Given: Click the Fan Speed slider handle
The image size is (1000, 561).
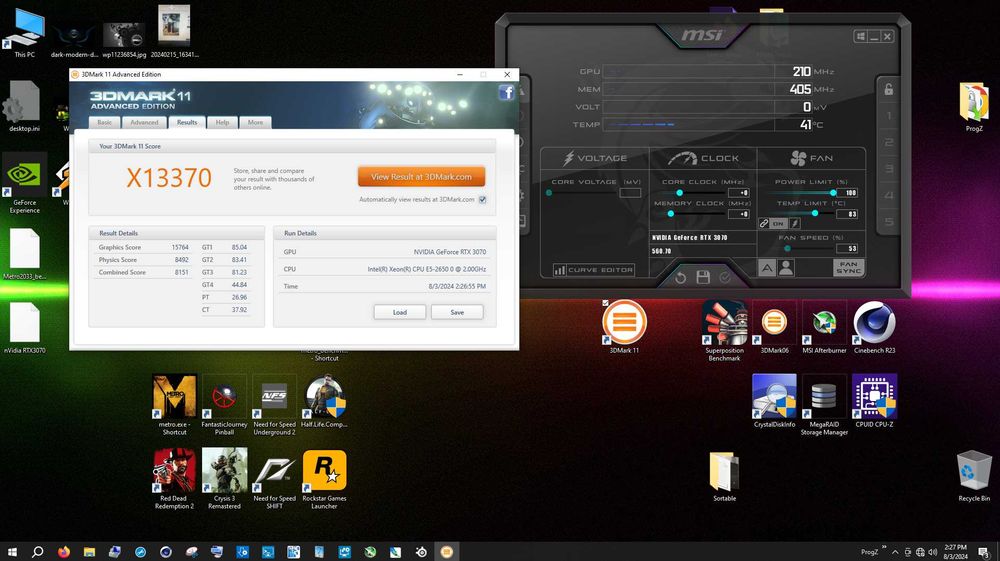Looking at the screenshot, I should click(x=788, y=249).
